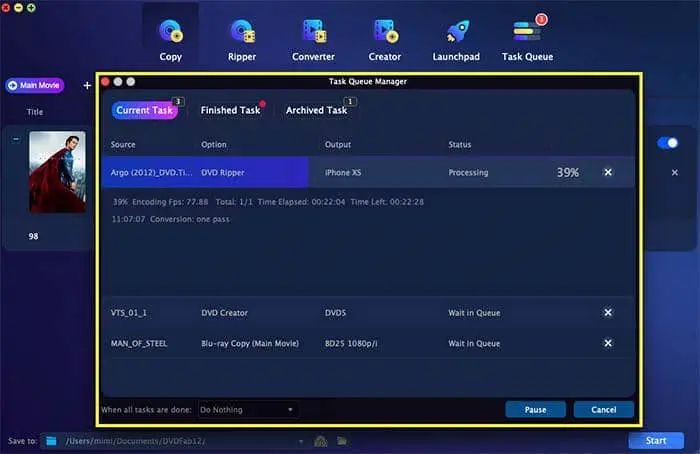
Task: Remove the Argo DVD Ripper task
Action: tap(608, 172)
